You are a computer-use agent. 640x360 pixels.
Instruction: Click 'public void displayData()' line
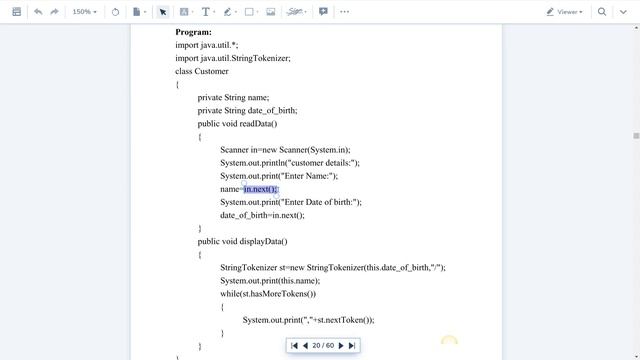242,241
